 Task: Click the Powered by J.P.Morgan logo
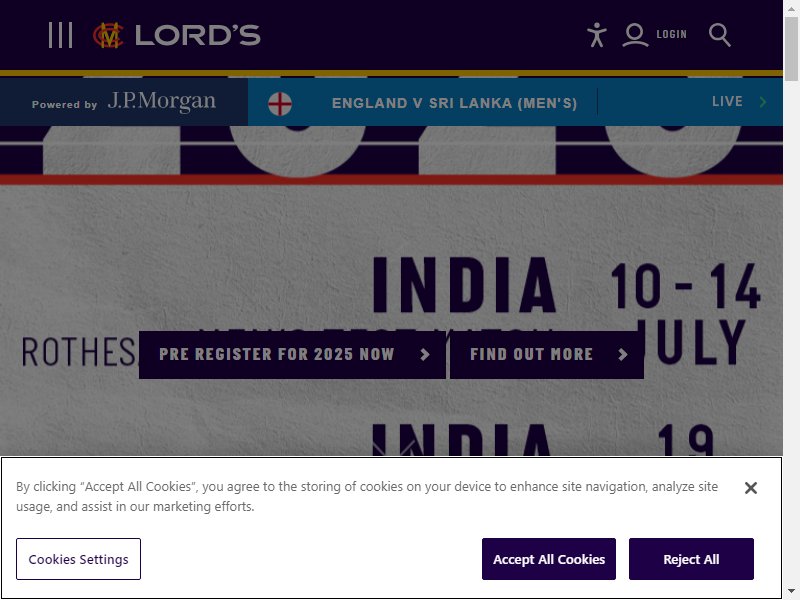pos(124,102)
